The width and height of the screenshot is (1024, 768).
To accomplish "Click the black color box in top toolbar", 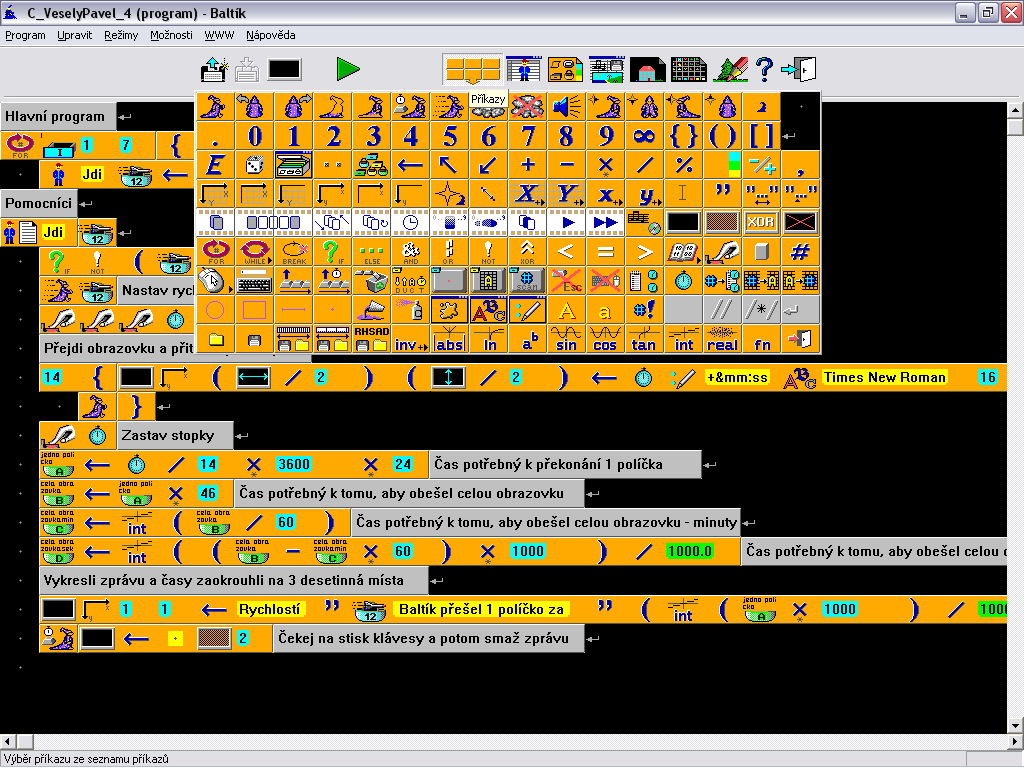I will tap(284, 69).
